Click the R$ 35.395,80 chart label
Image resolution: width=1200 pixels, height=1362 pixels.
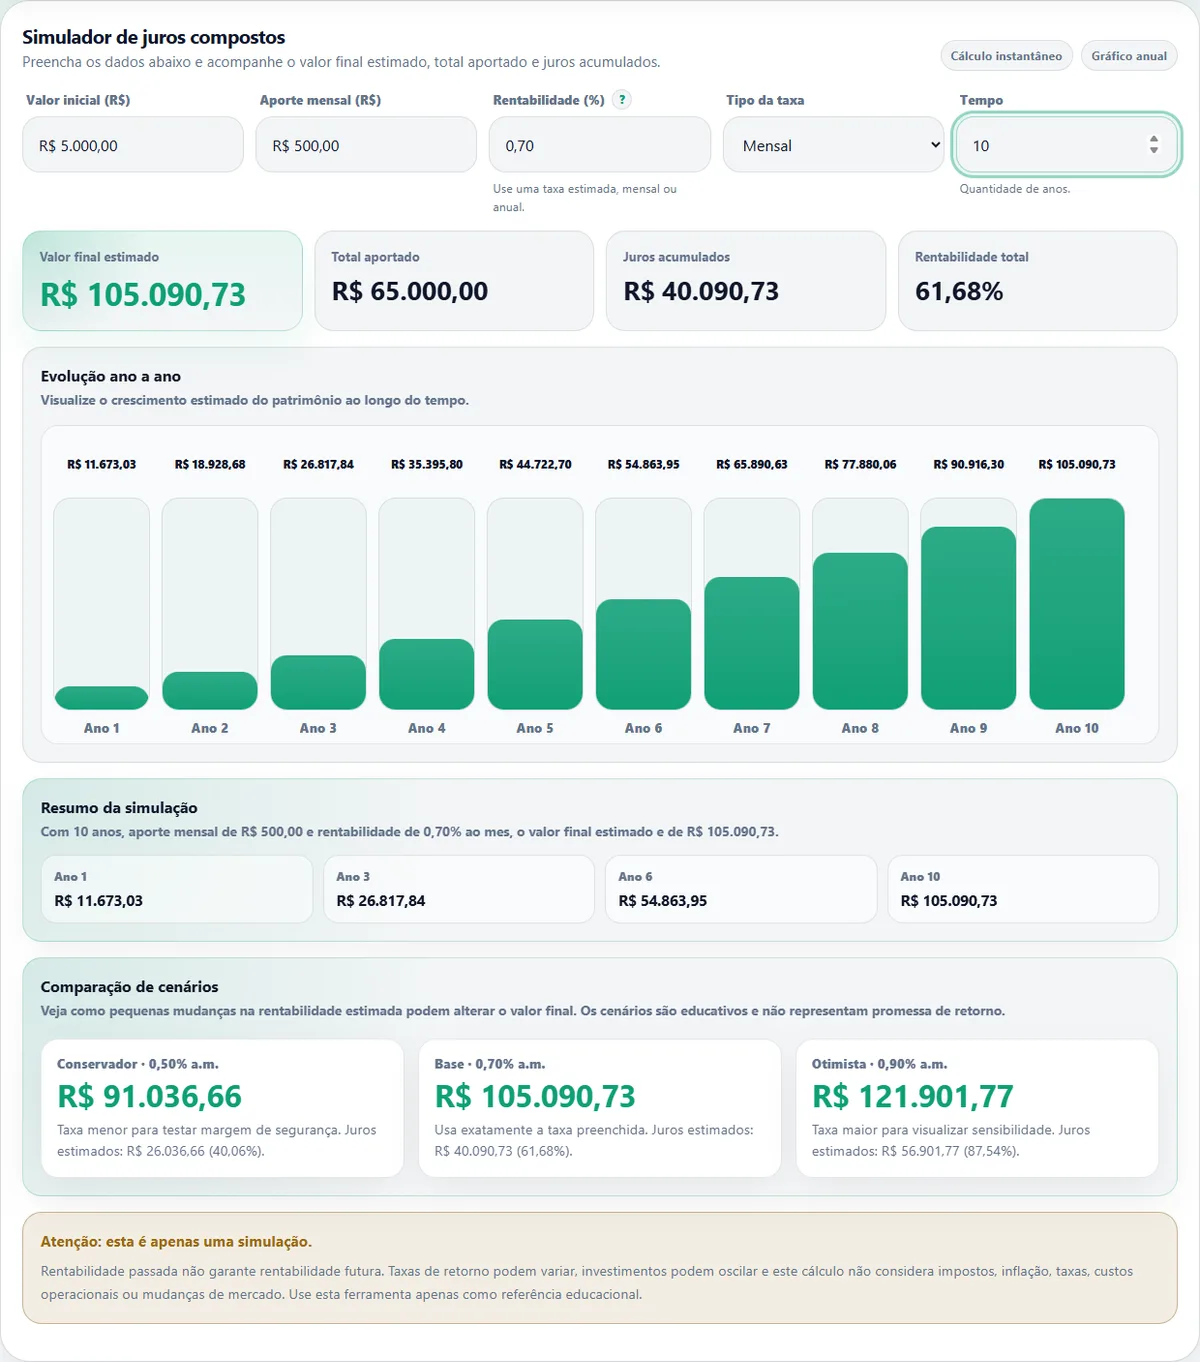point(427,464)
